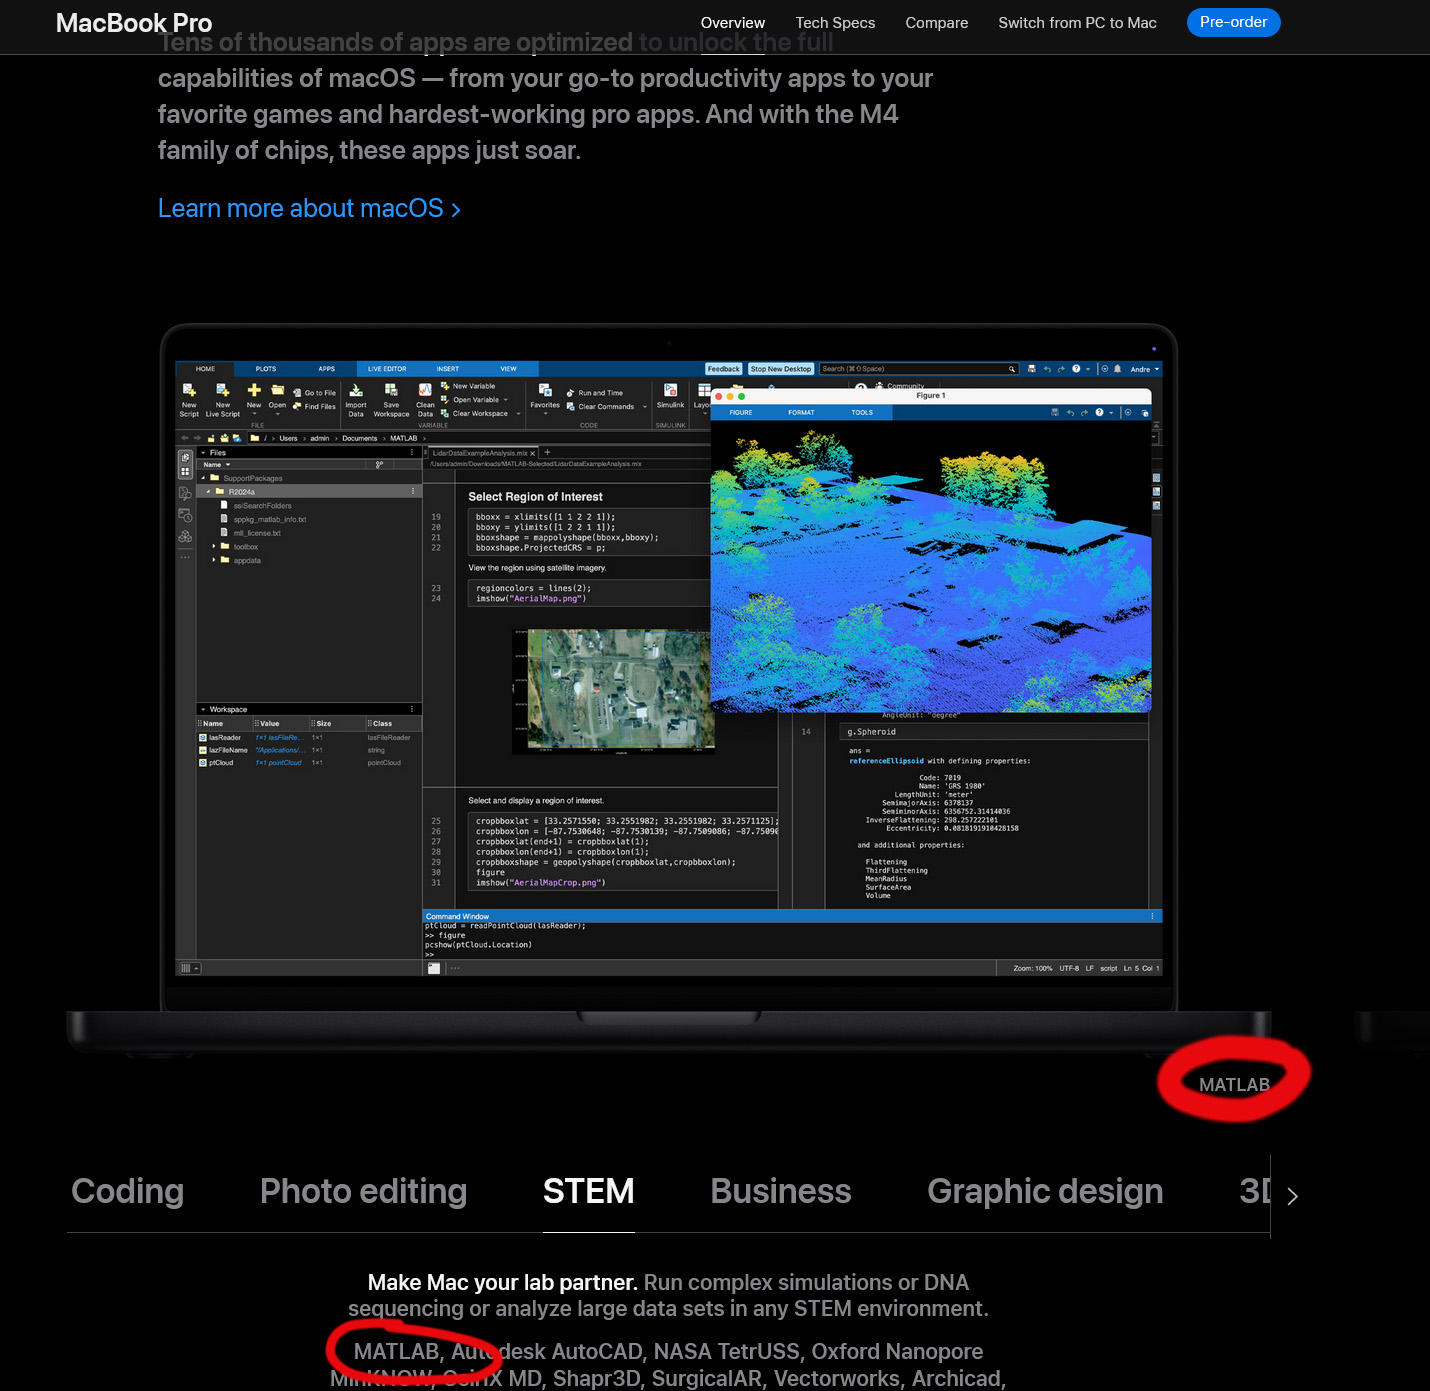Click the blue Pre-order button

click(1234, 22)
